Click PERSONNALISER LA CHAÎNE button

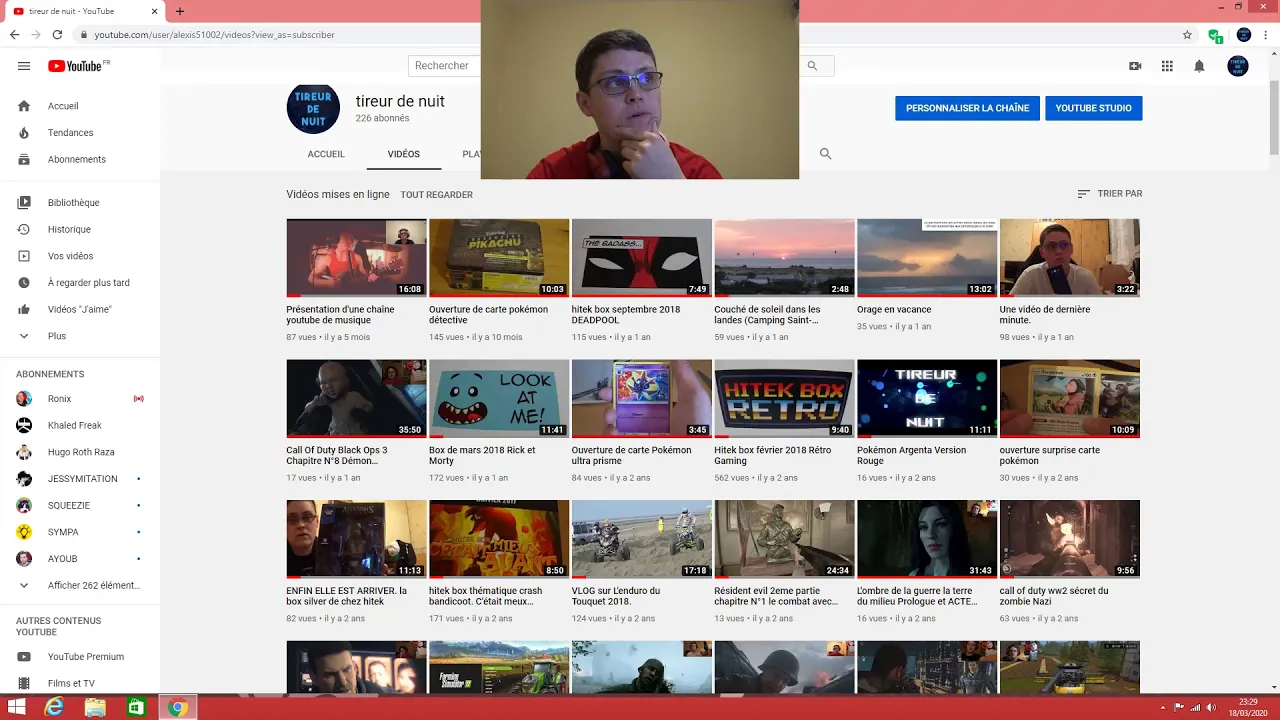point(967,108)
